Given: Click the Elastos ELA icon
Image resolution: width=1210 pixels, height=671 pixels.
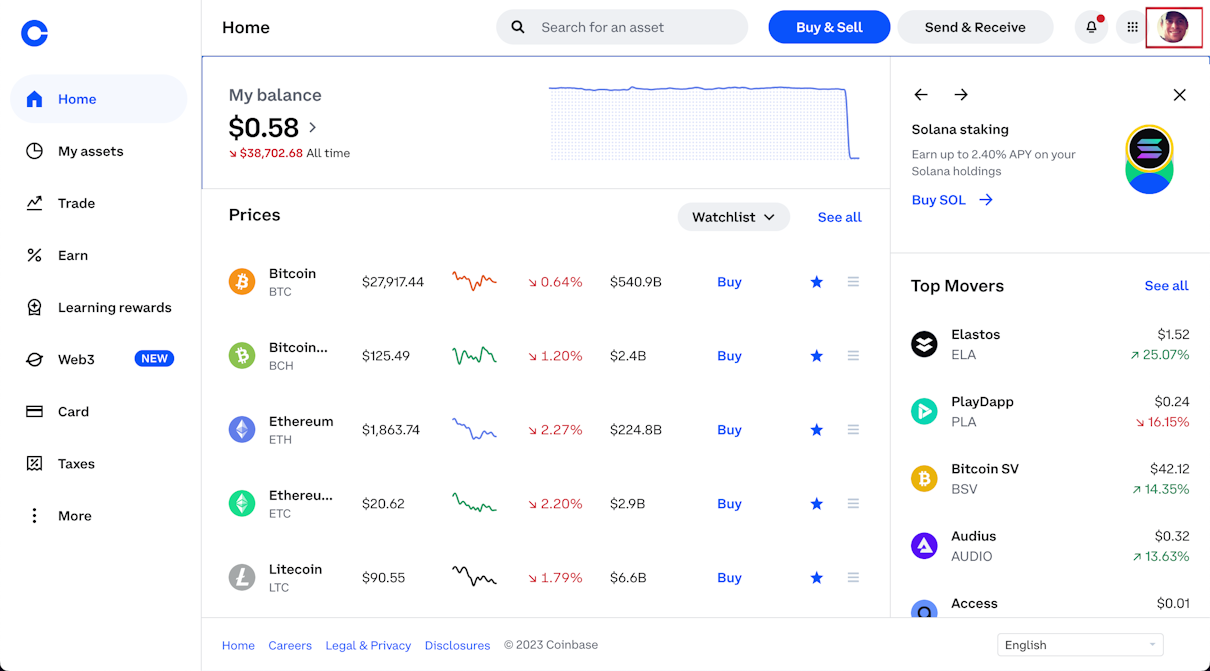Looking at the screenshot, I should tap(924, 344).
